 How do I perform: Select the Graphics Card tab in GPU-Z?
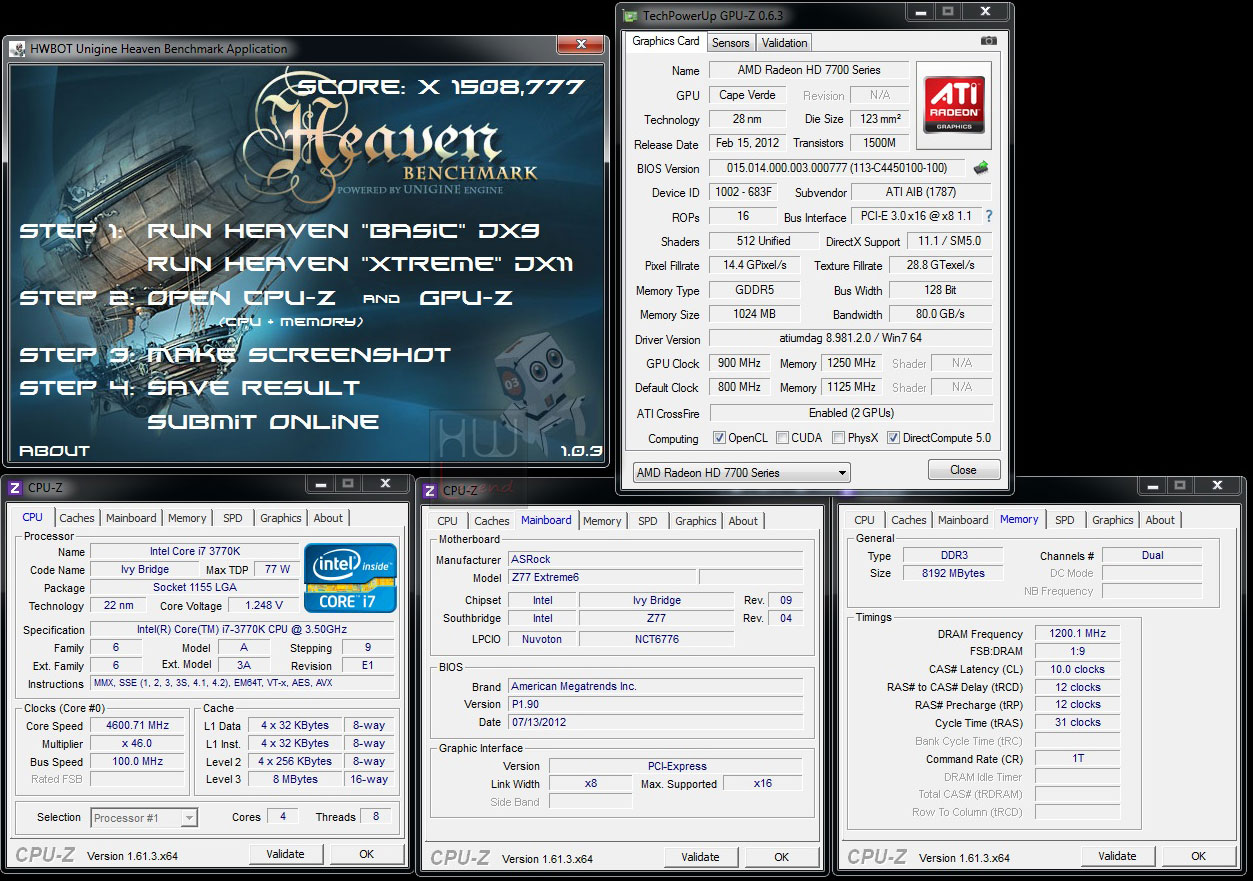tap(666, 41)
